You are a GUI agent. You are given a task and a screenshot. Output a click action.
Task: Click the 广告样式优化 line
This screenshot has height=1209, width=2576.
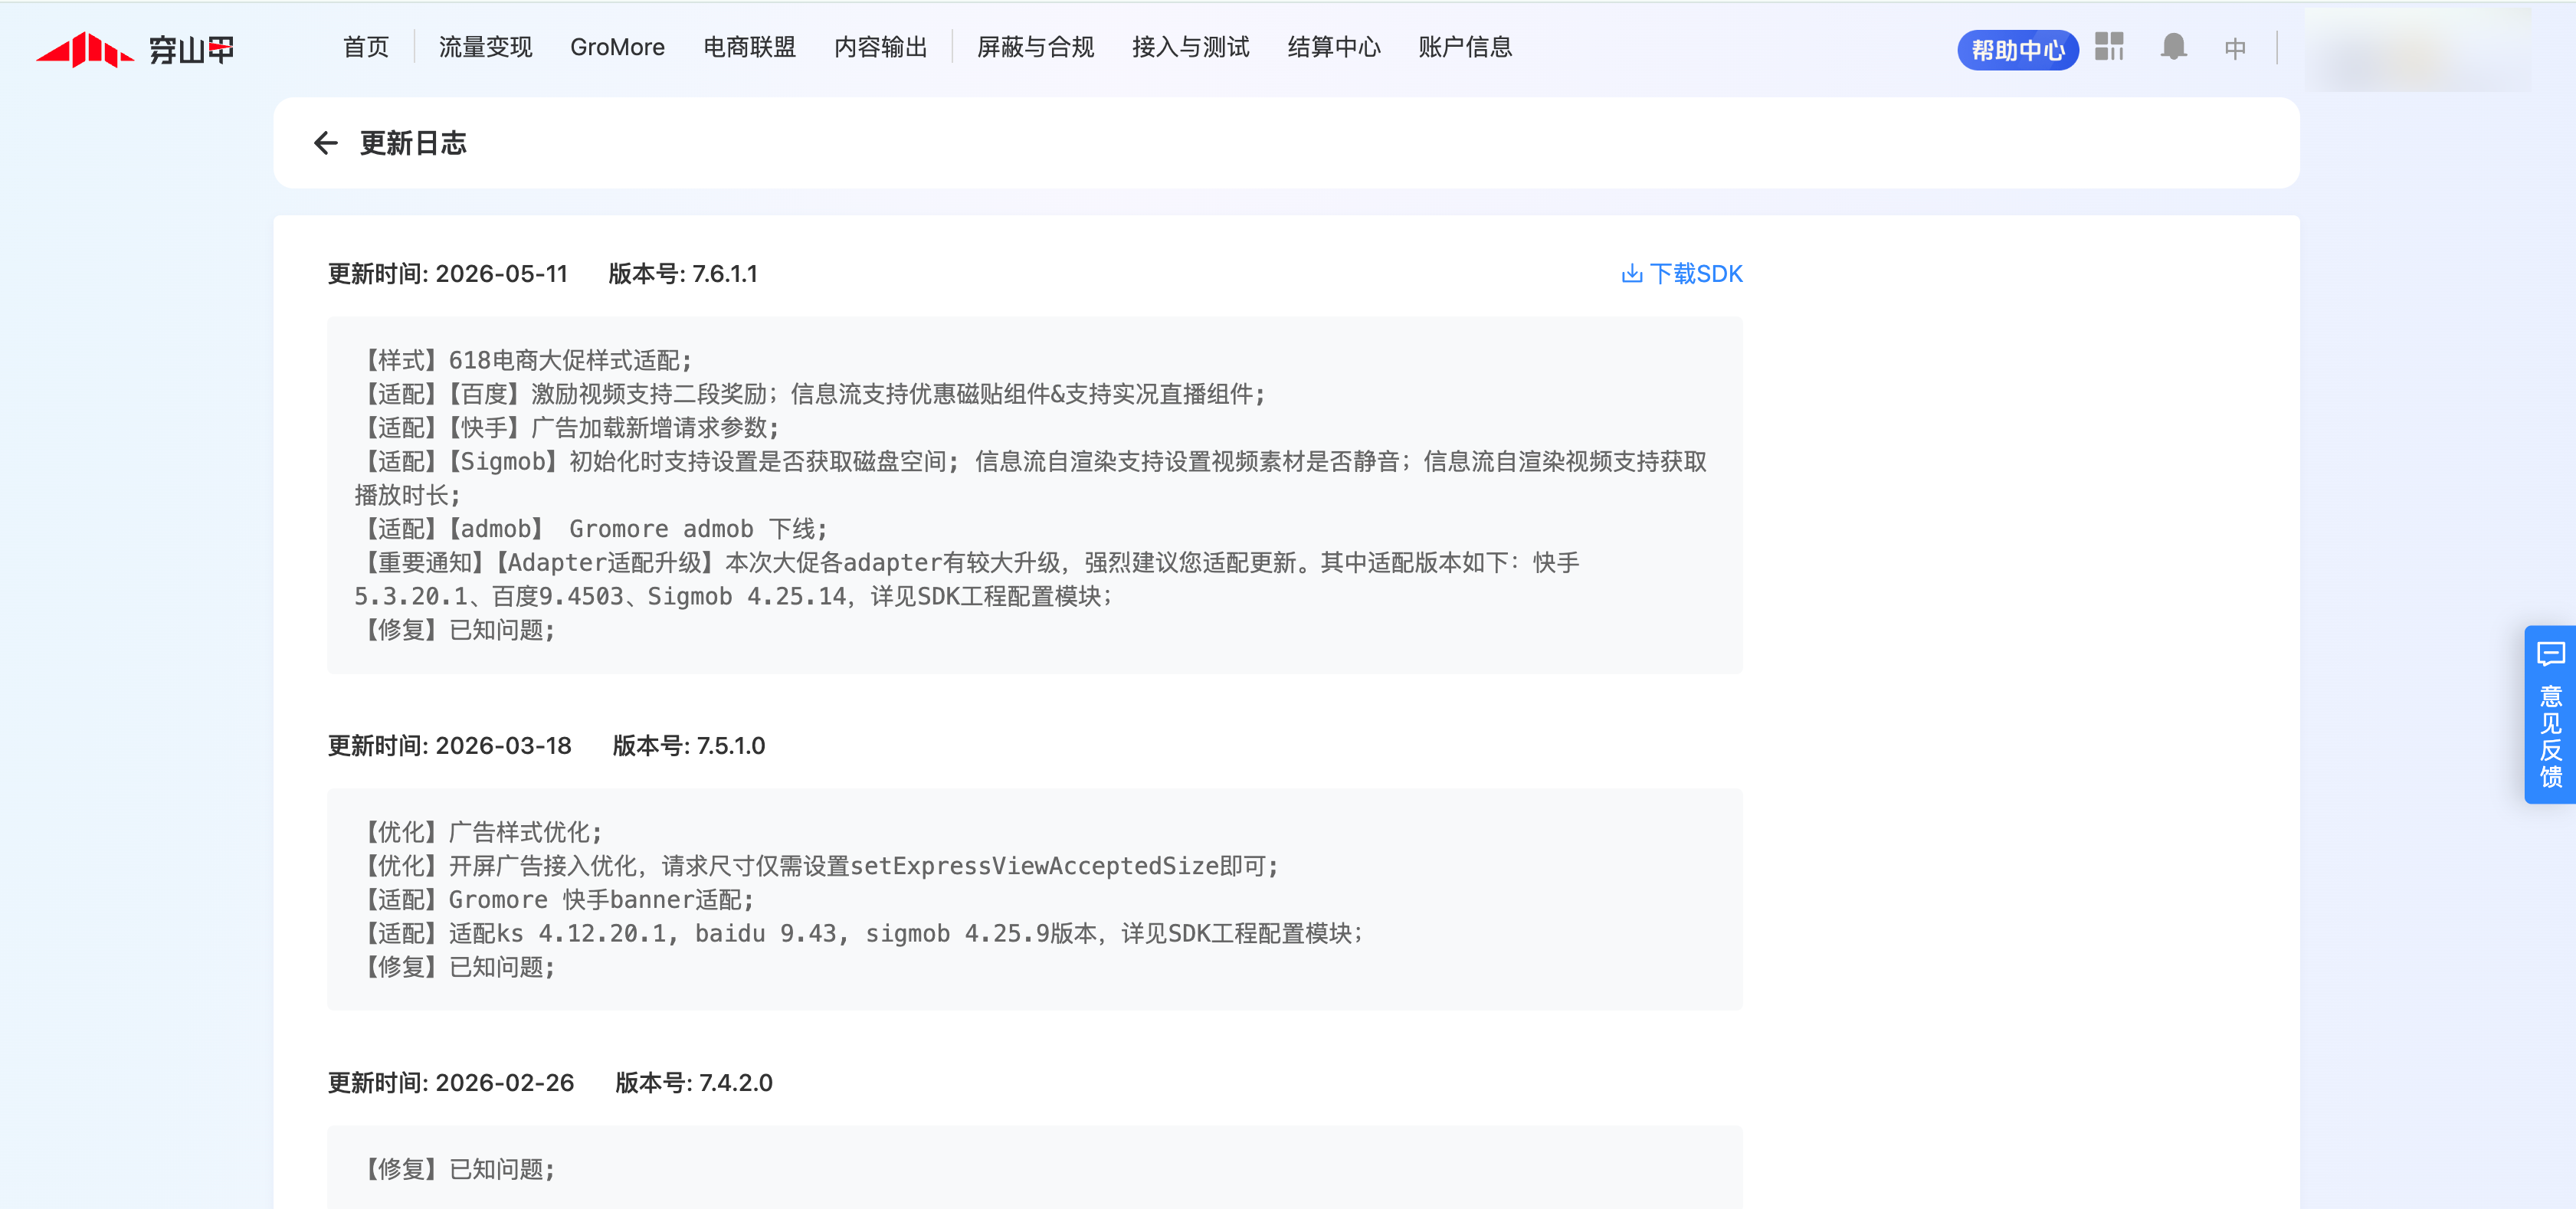(478, 832)
